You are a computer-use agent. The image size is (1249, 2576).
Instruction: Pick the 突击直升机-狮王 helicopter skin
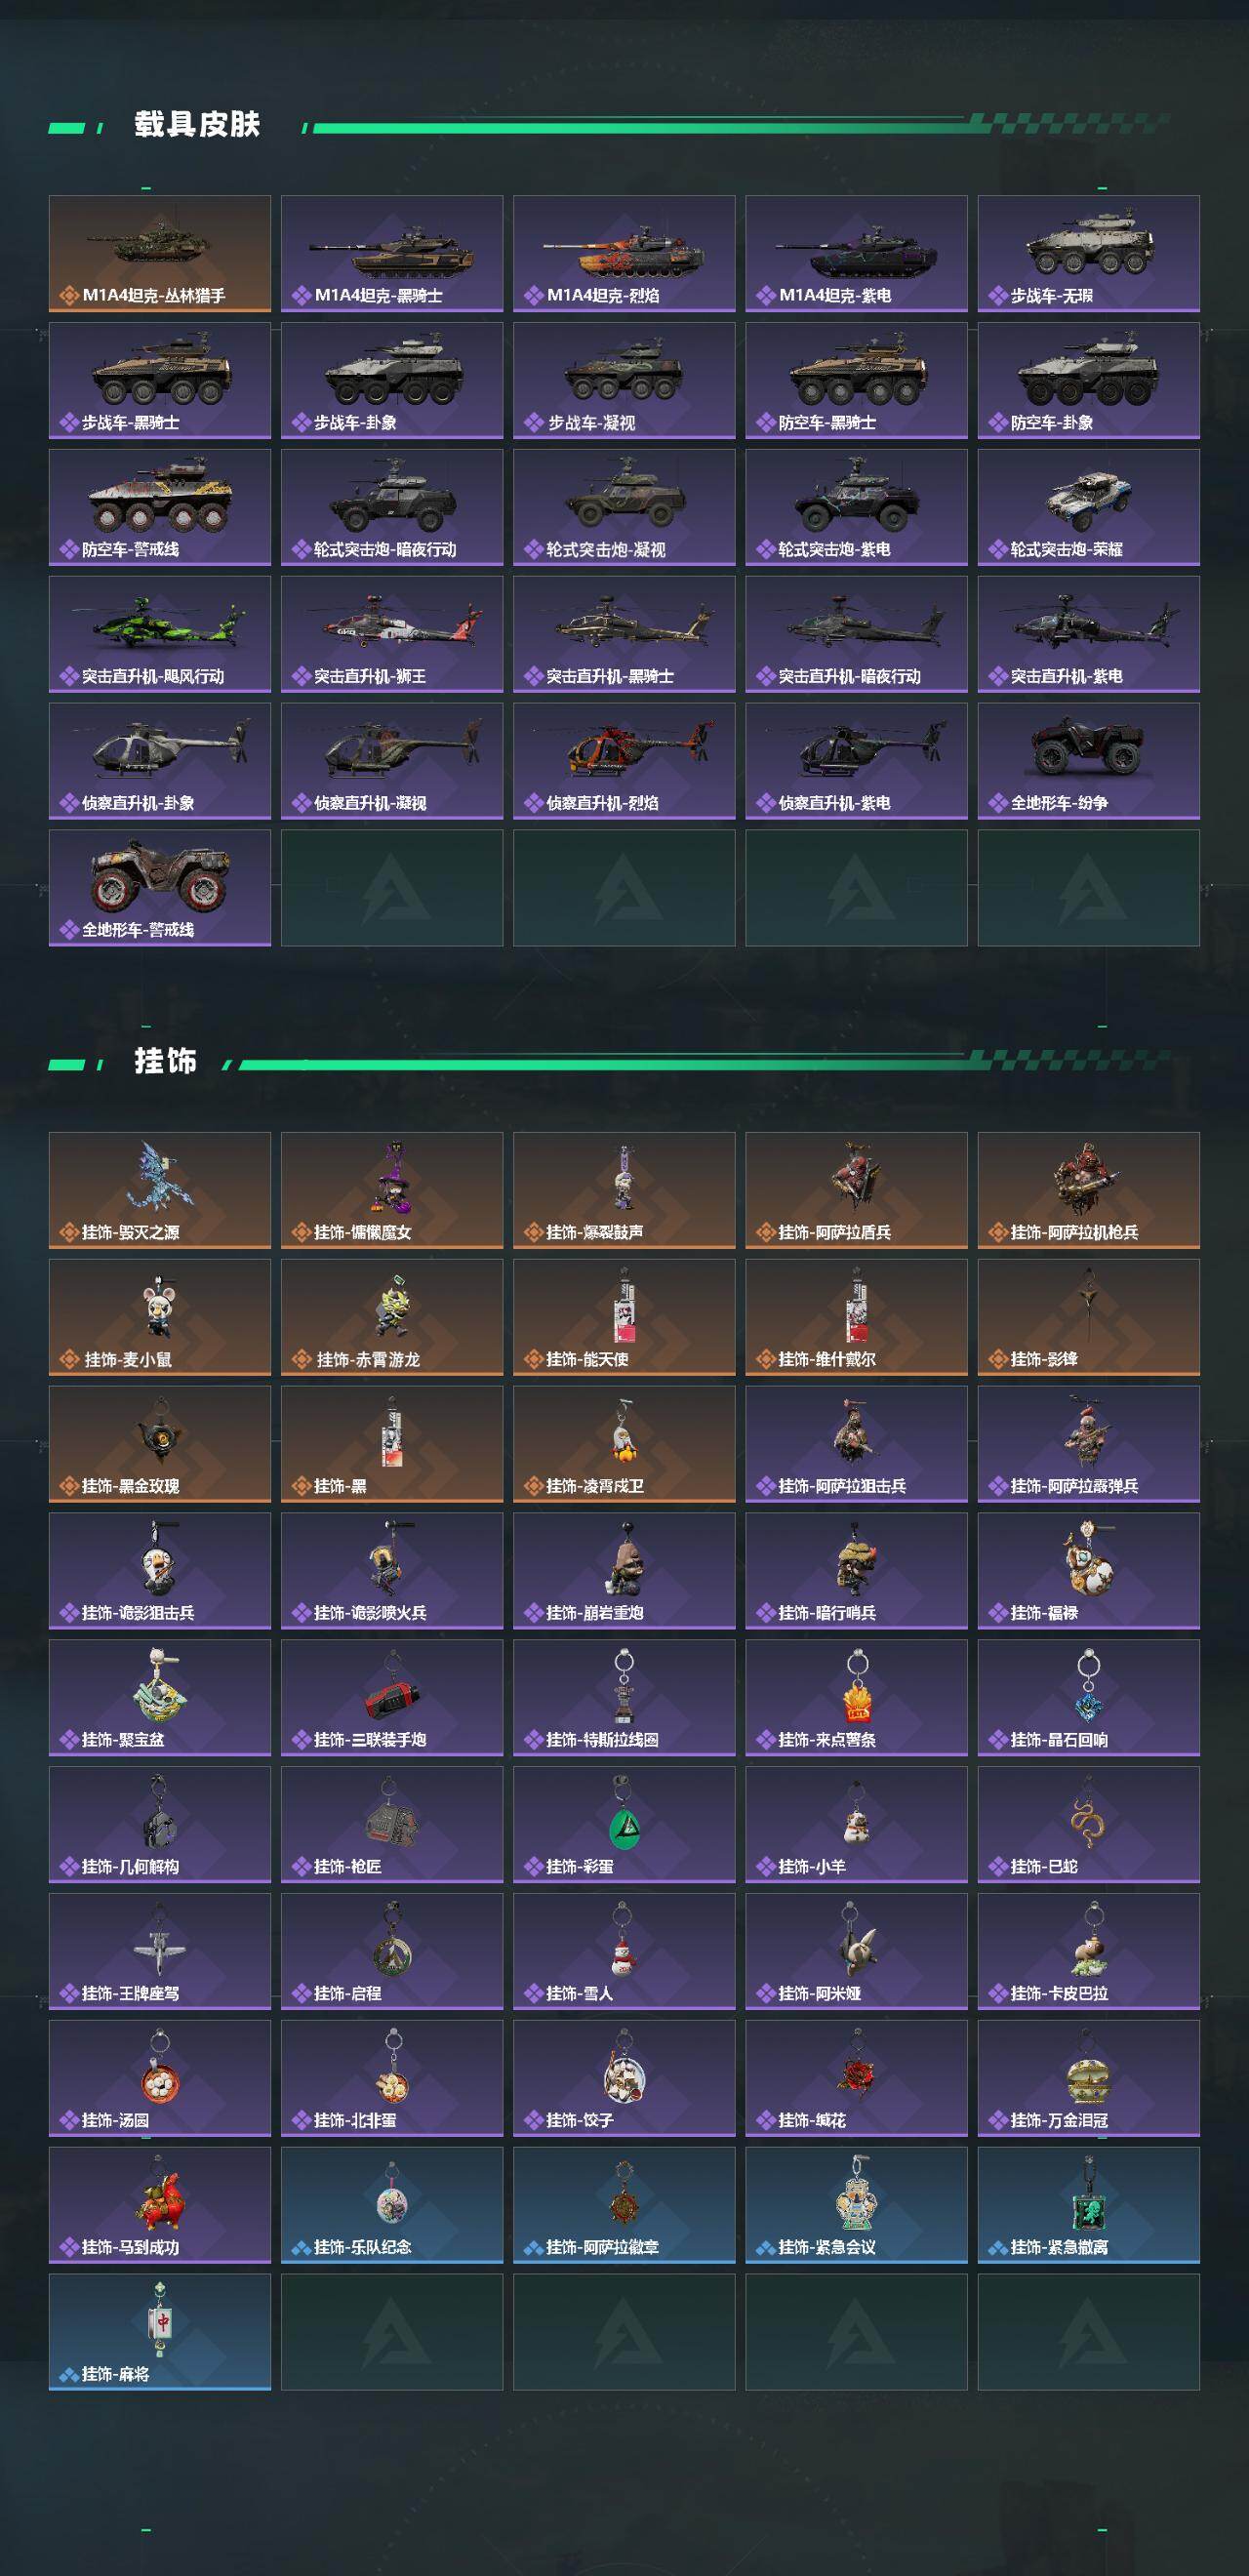click(392, 634)
